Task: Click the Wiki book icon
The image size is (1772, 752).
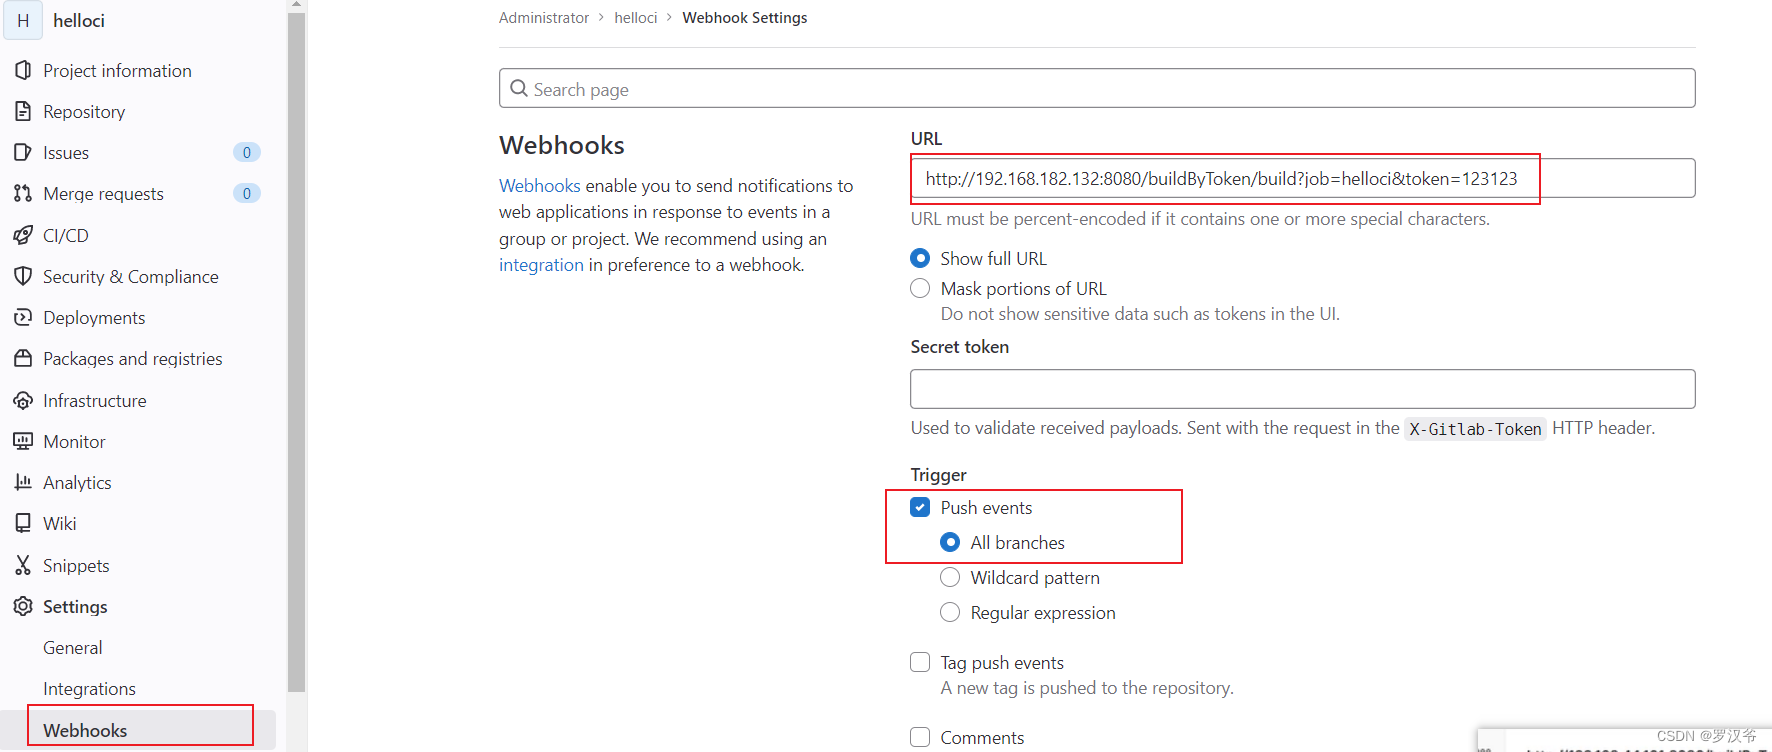Action: [x=23, y=523]
